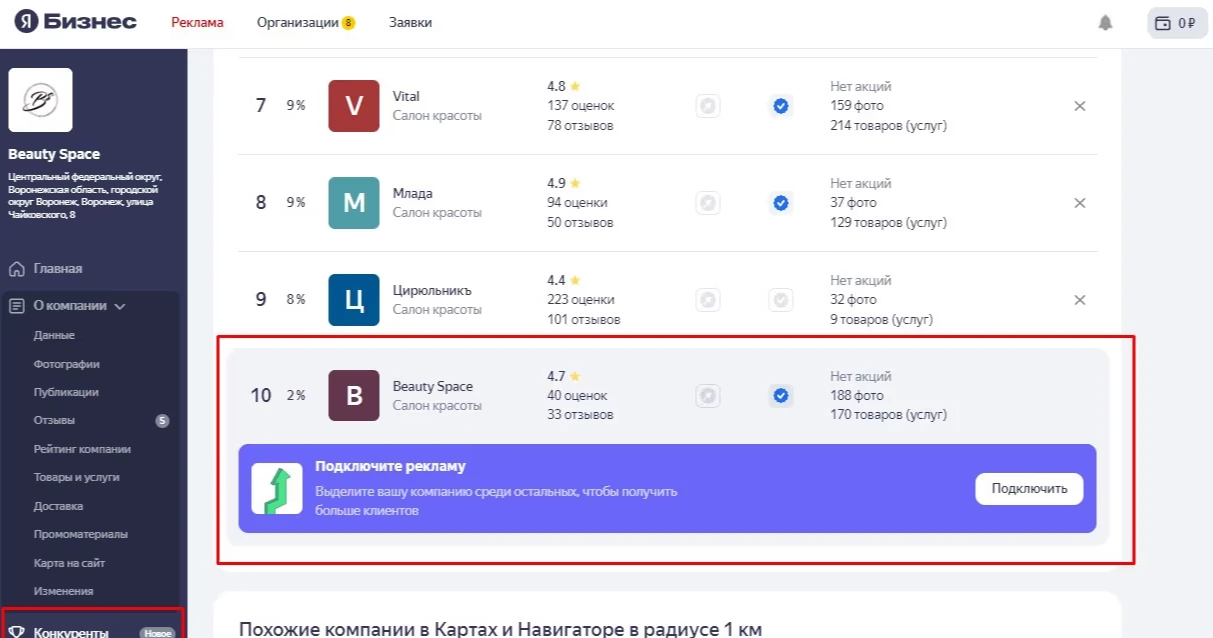Click the Цирюльникъ blue Ц logo
Viewport: 1213px width, 638px height.
tap(354, 300)
